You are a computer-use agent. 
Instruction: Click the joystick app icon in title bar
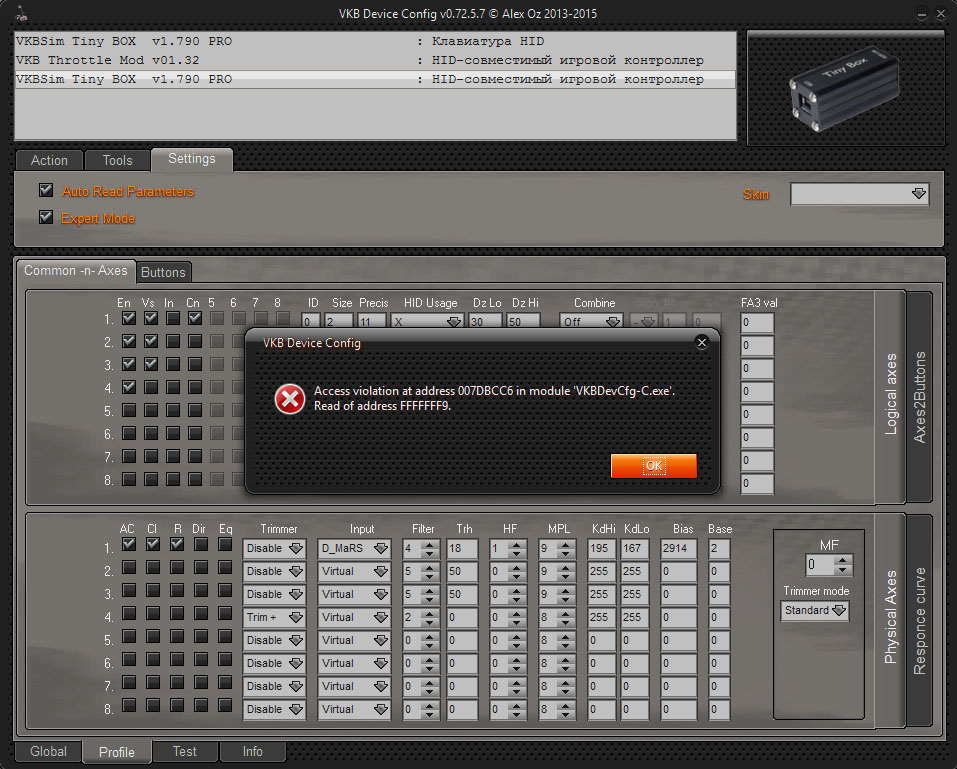(x=21, y=13)
